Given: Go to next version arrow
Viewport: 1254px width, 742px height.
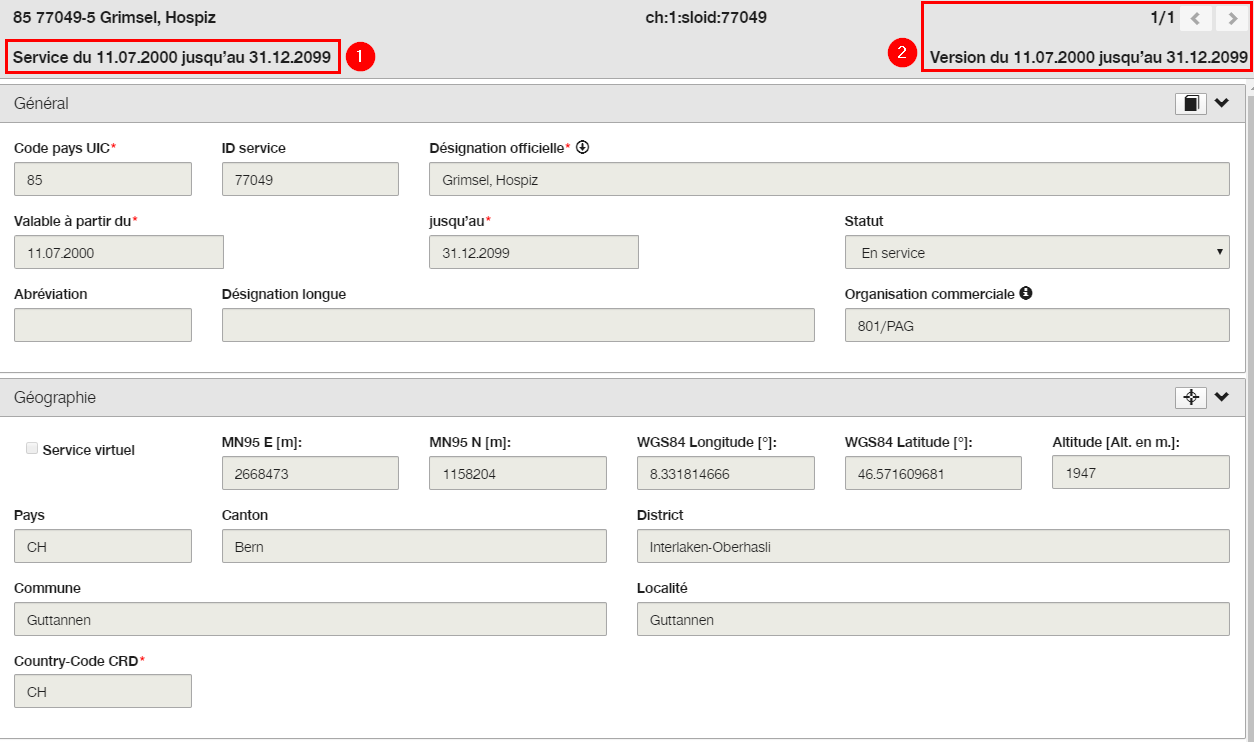Looking at the screenshot, I should pyautogui.click(x=1231, y=19).
